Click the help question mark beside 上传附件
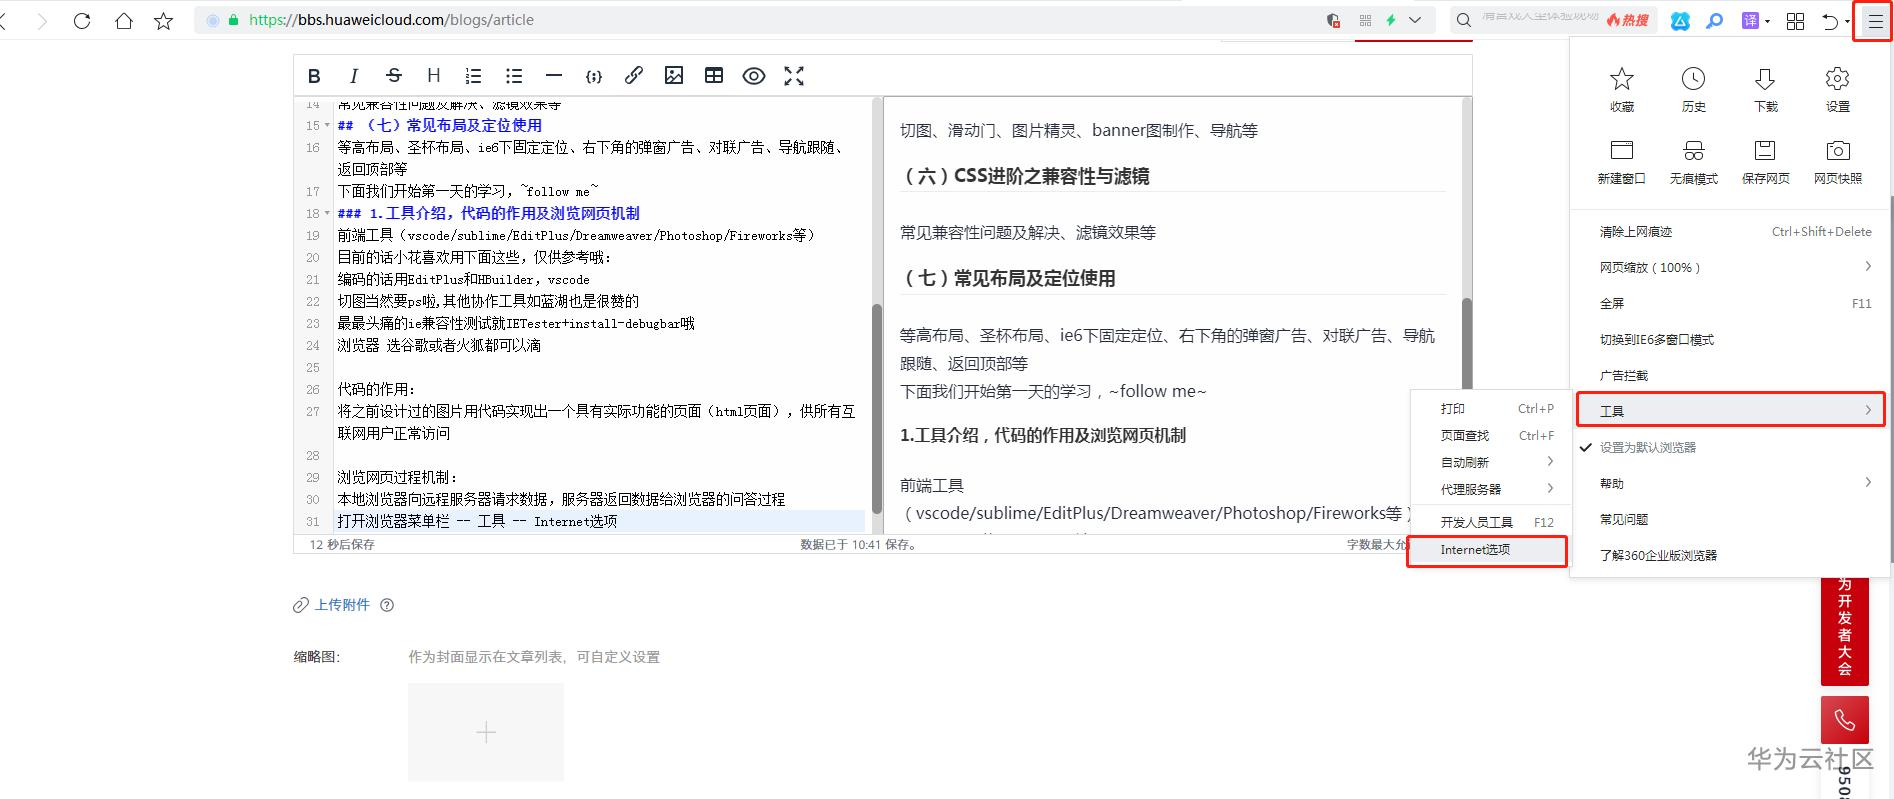Image resolution: width=1894 pixels, height=799 pixels. tap(387, 605)
